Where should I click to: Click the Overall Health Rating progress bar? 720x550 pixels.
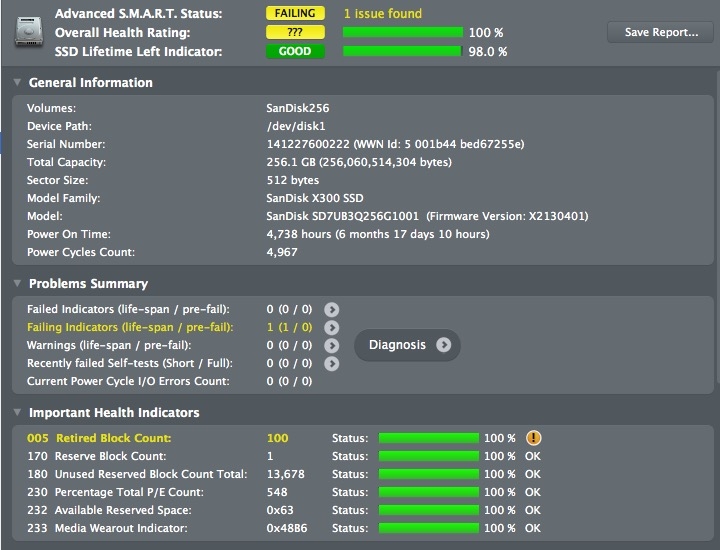[x=403, y=33]
